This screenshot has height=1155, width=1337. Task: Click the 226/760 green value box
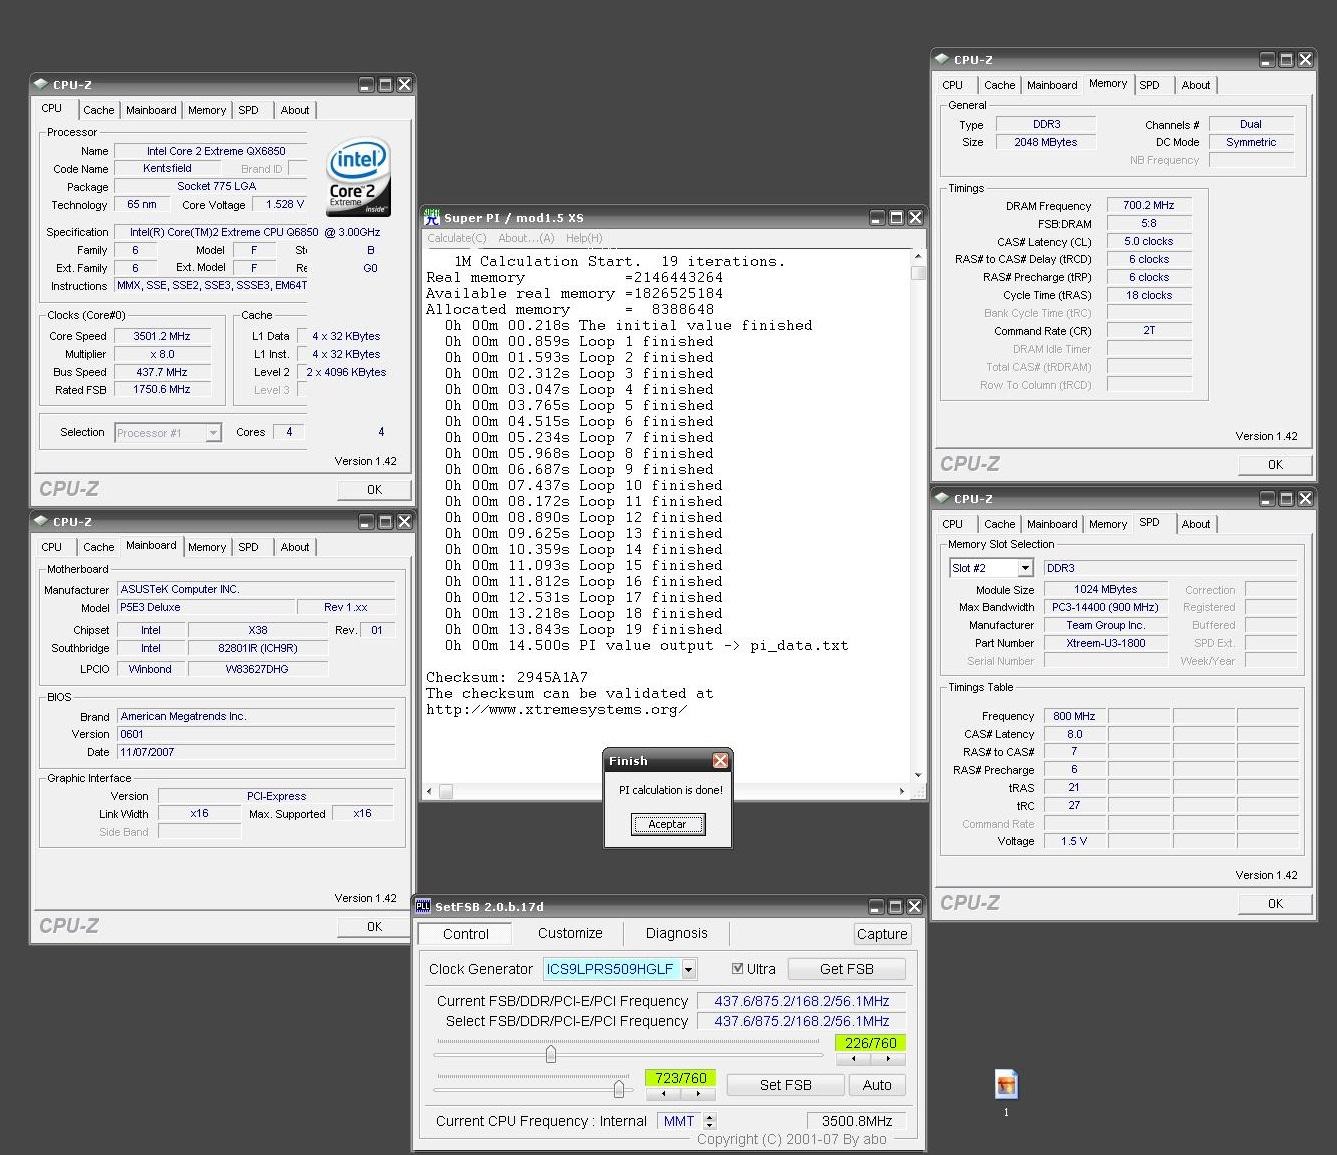coord(871,1043)
